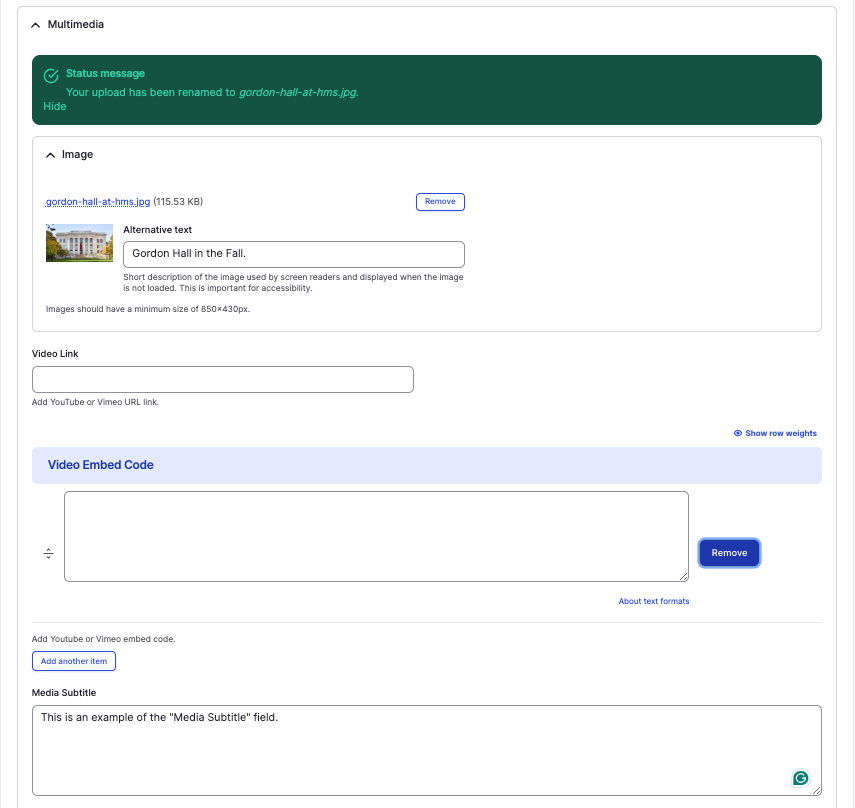This screenshot has height=808, width=855.
Task: Click inside the Video Embed Code textarea
Action: (376, 536)
